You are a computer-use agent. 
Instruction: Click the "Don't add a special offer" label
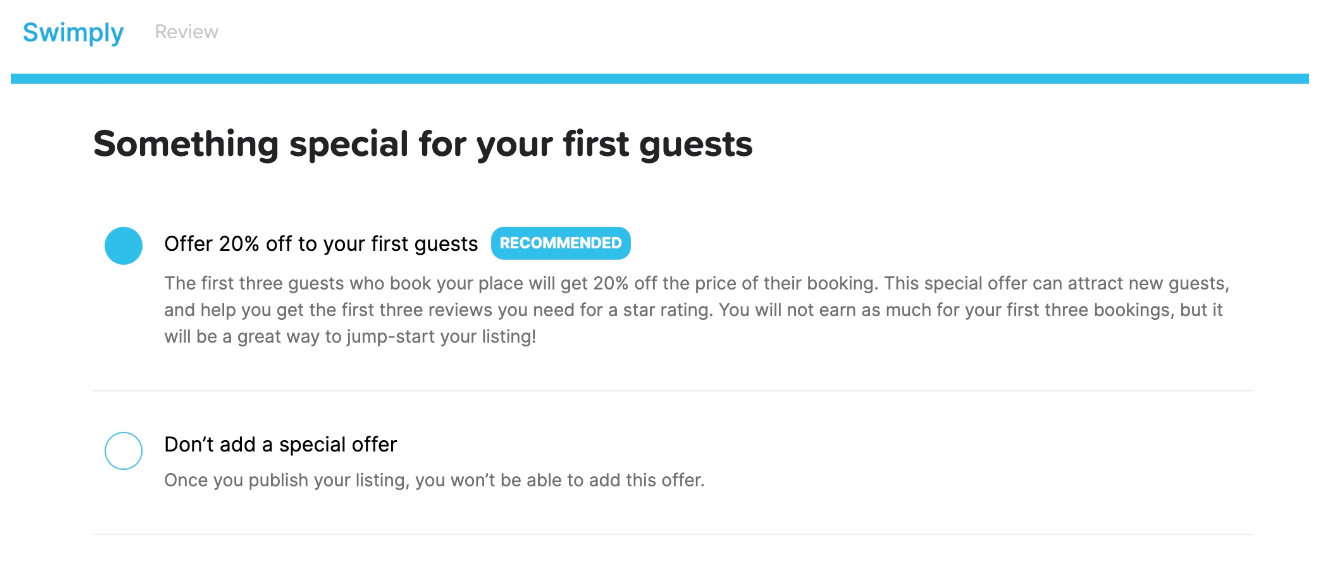pos(281,444)
